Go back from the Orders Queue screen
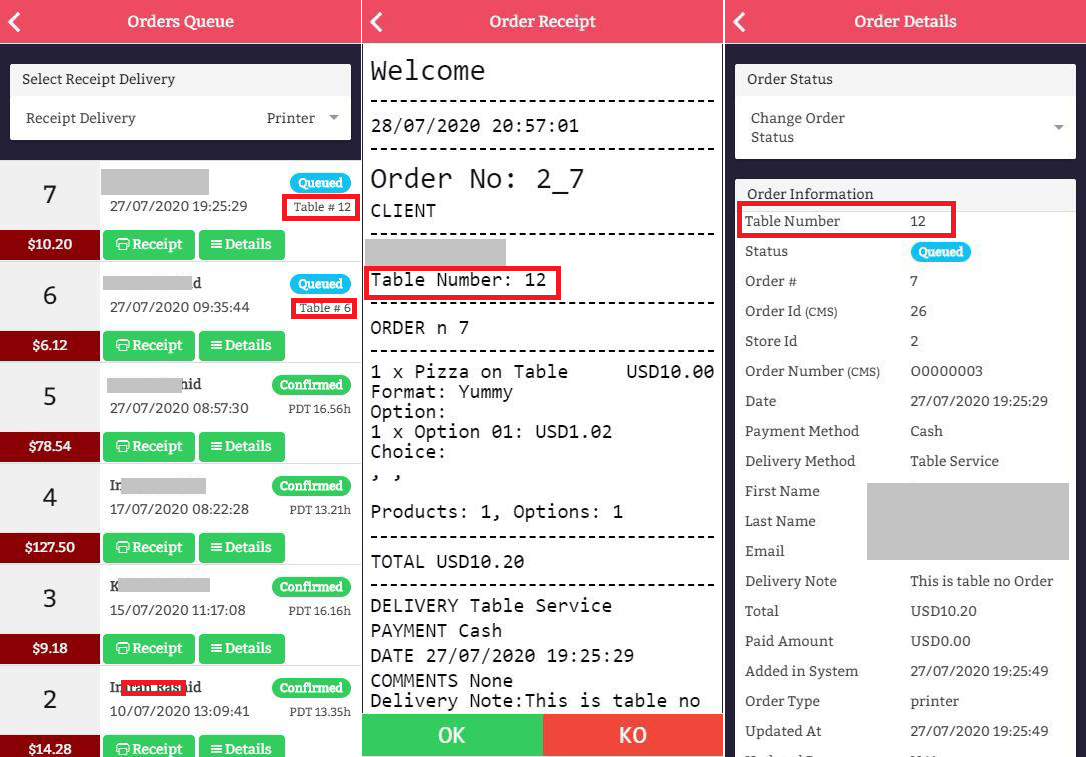The width and height of the screenshot is (1086, 757). click(x=15, y=21)
